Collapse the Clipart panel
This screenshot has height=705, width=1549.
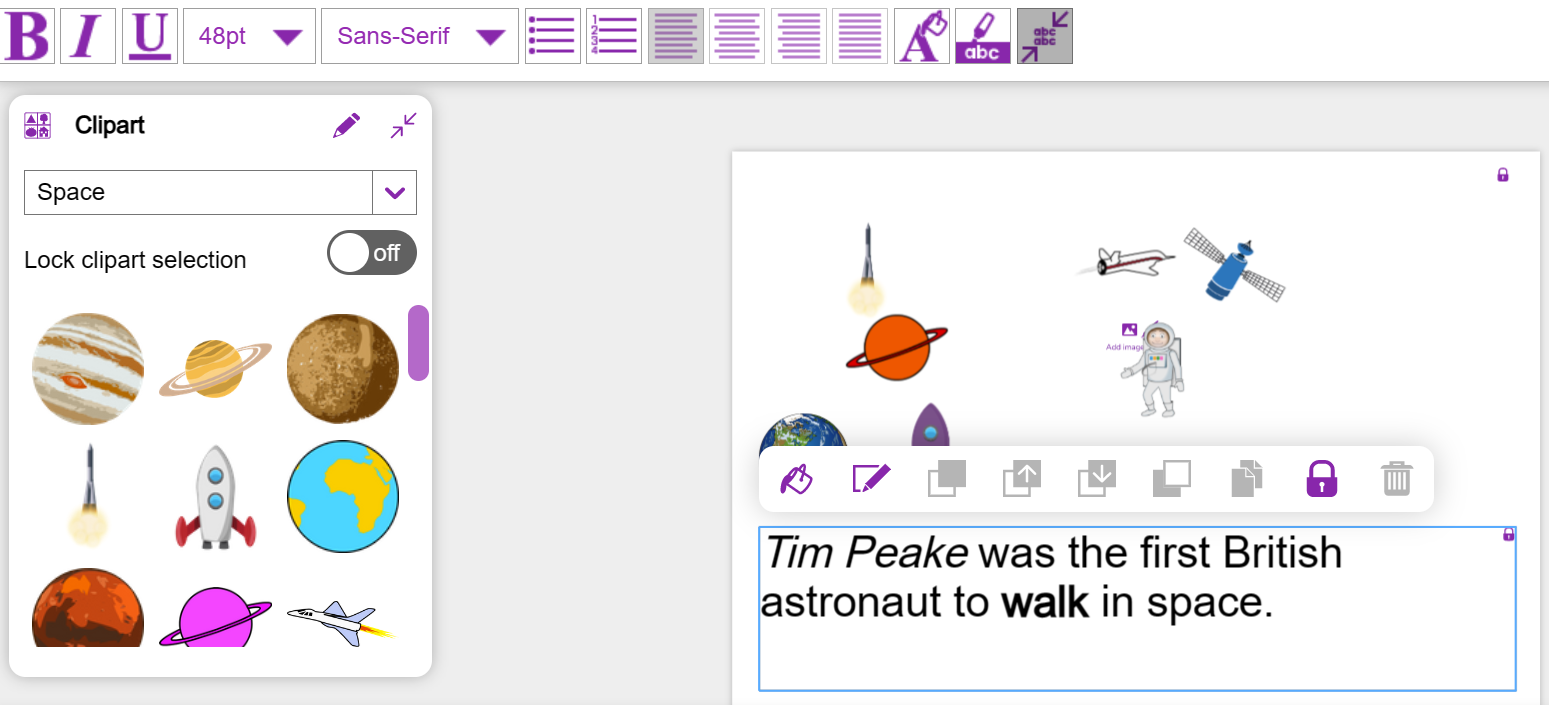pyautogui.click(x=404, y=126)
